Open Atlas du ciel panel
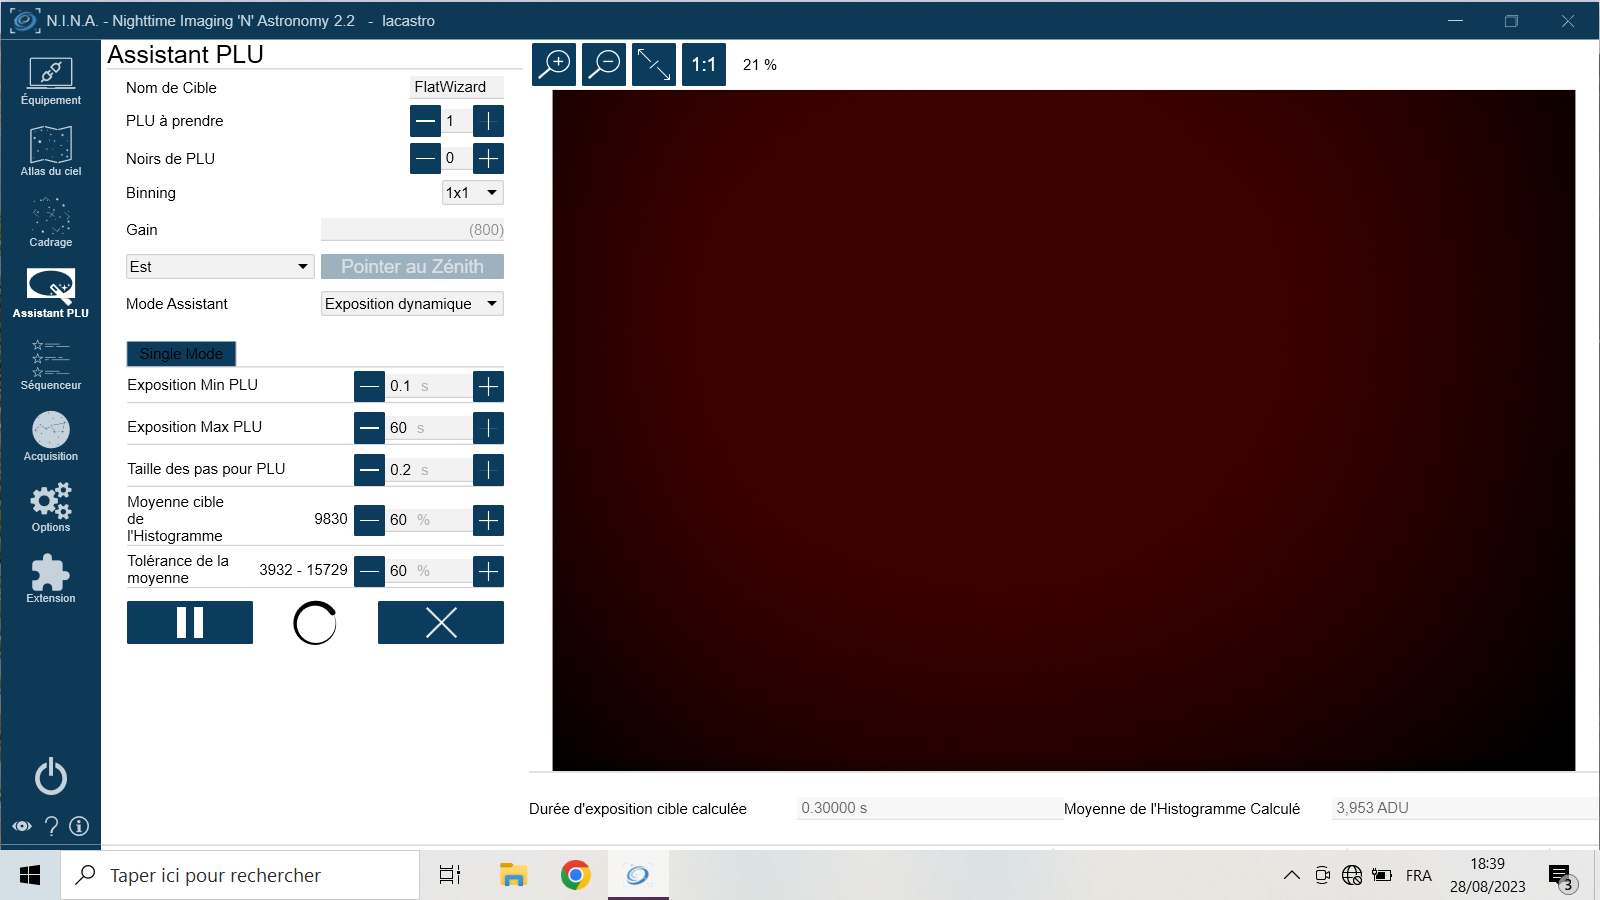The width and height of the screenshot is (1600, 900). [x=51, y=152]
